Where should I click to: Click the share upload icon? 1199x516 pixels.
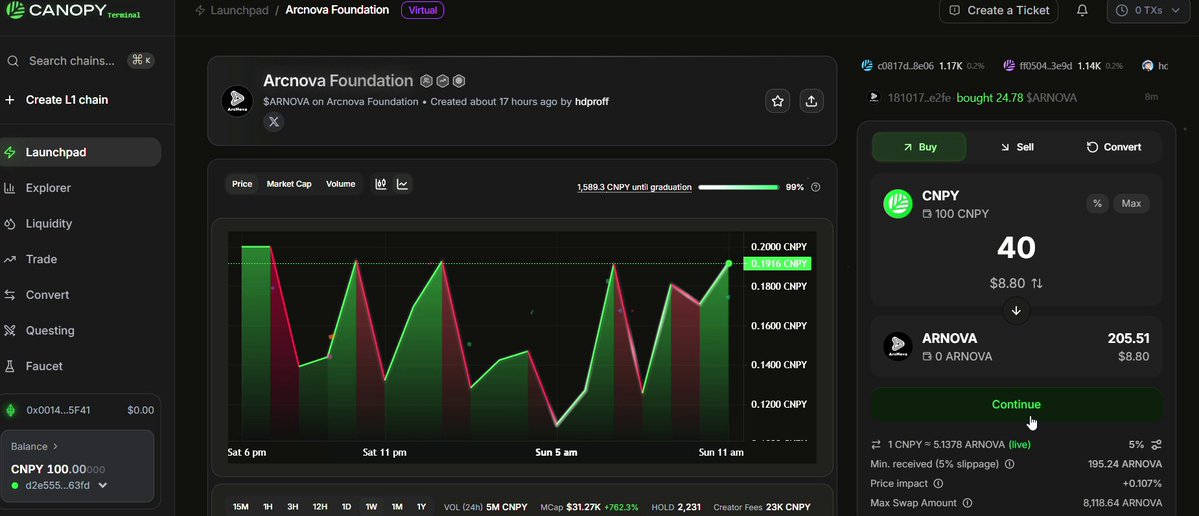pyautogui.click(x=811, y=101)
